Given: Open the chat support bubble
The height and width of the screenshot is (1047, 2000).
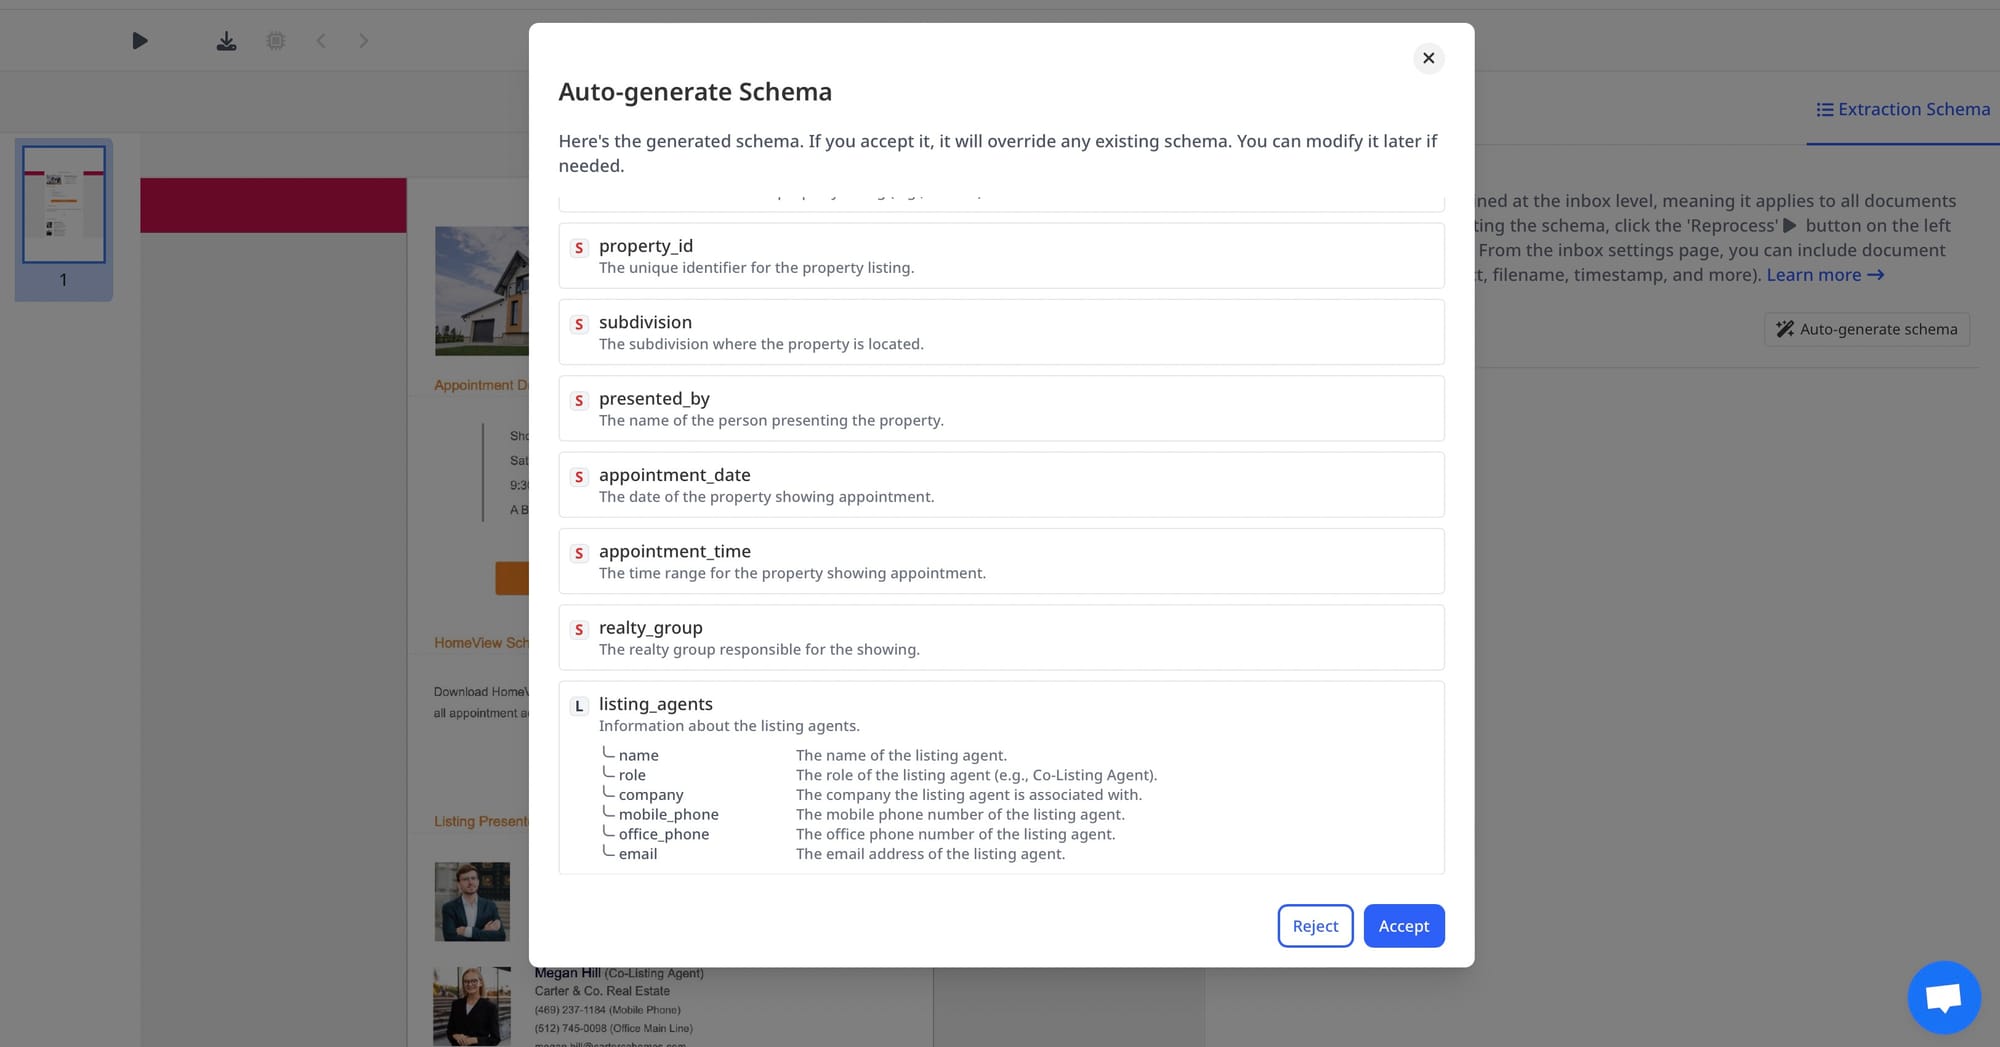Looking at the screenshot, I should [x=1943, y=997].
